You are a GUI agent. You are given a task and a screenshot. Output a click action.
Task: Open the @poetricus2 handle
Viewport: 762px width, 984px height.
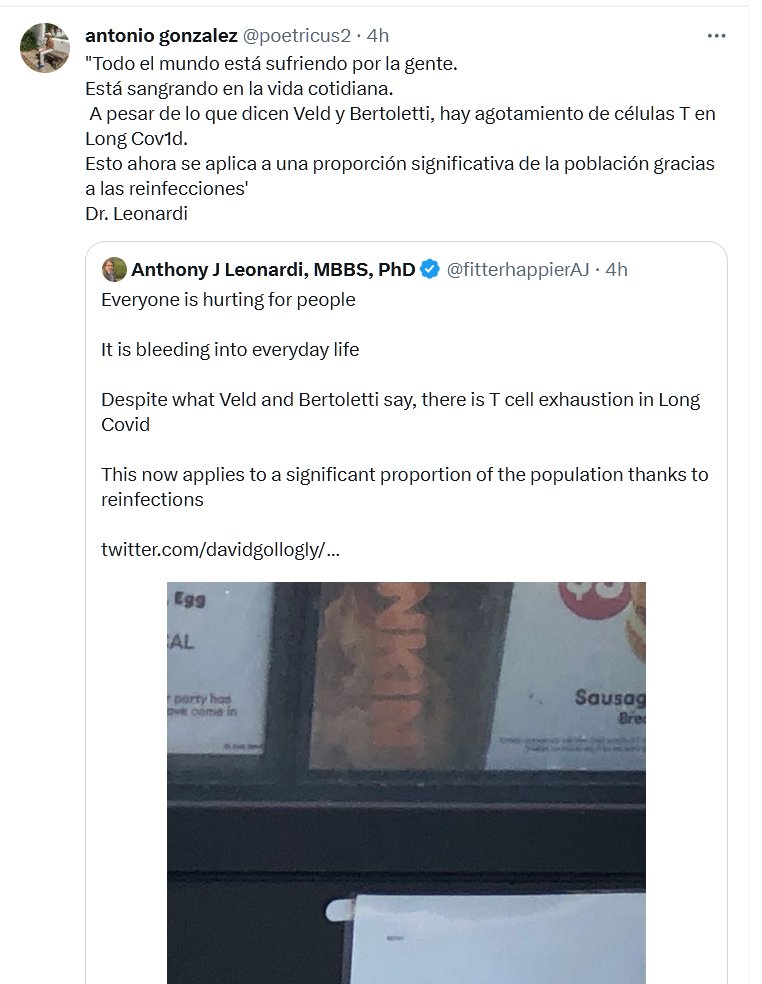pyautogui.click(x=298, y=36)
